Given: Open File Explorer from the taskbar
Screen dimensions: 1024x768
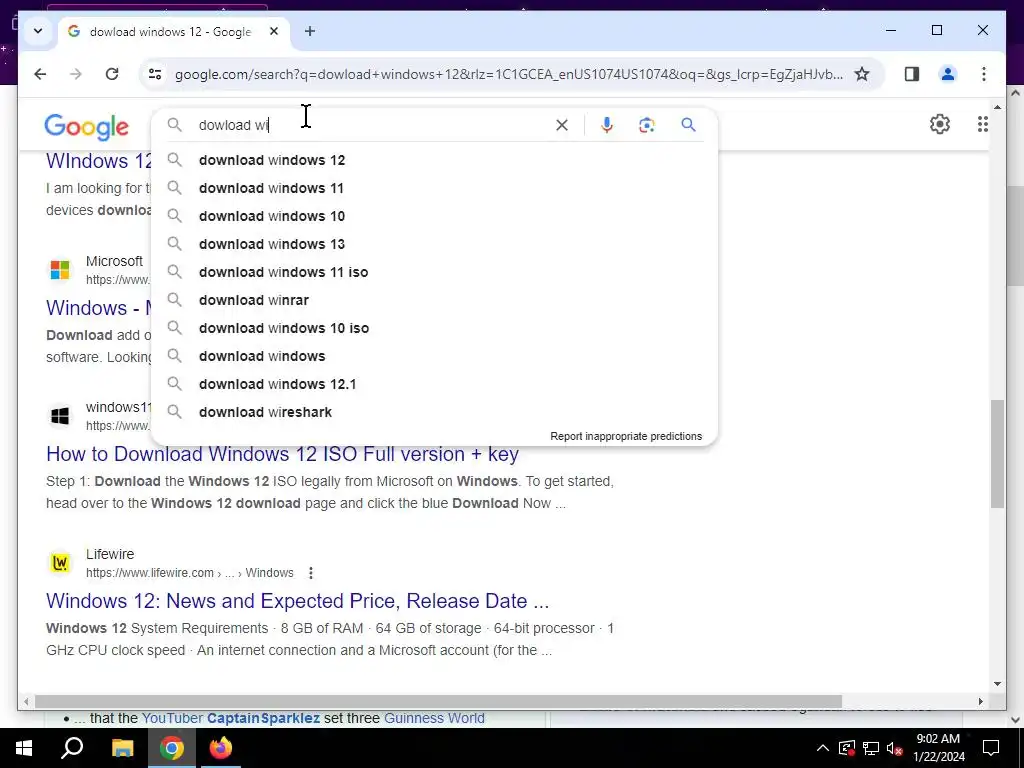Looking at the screenshot, I should 122,748.
